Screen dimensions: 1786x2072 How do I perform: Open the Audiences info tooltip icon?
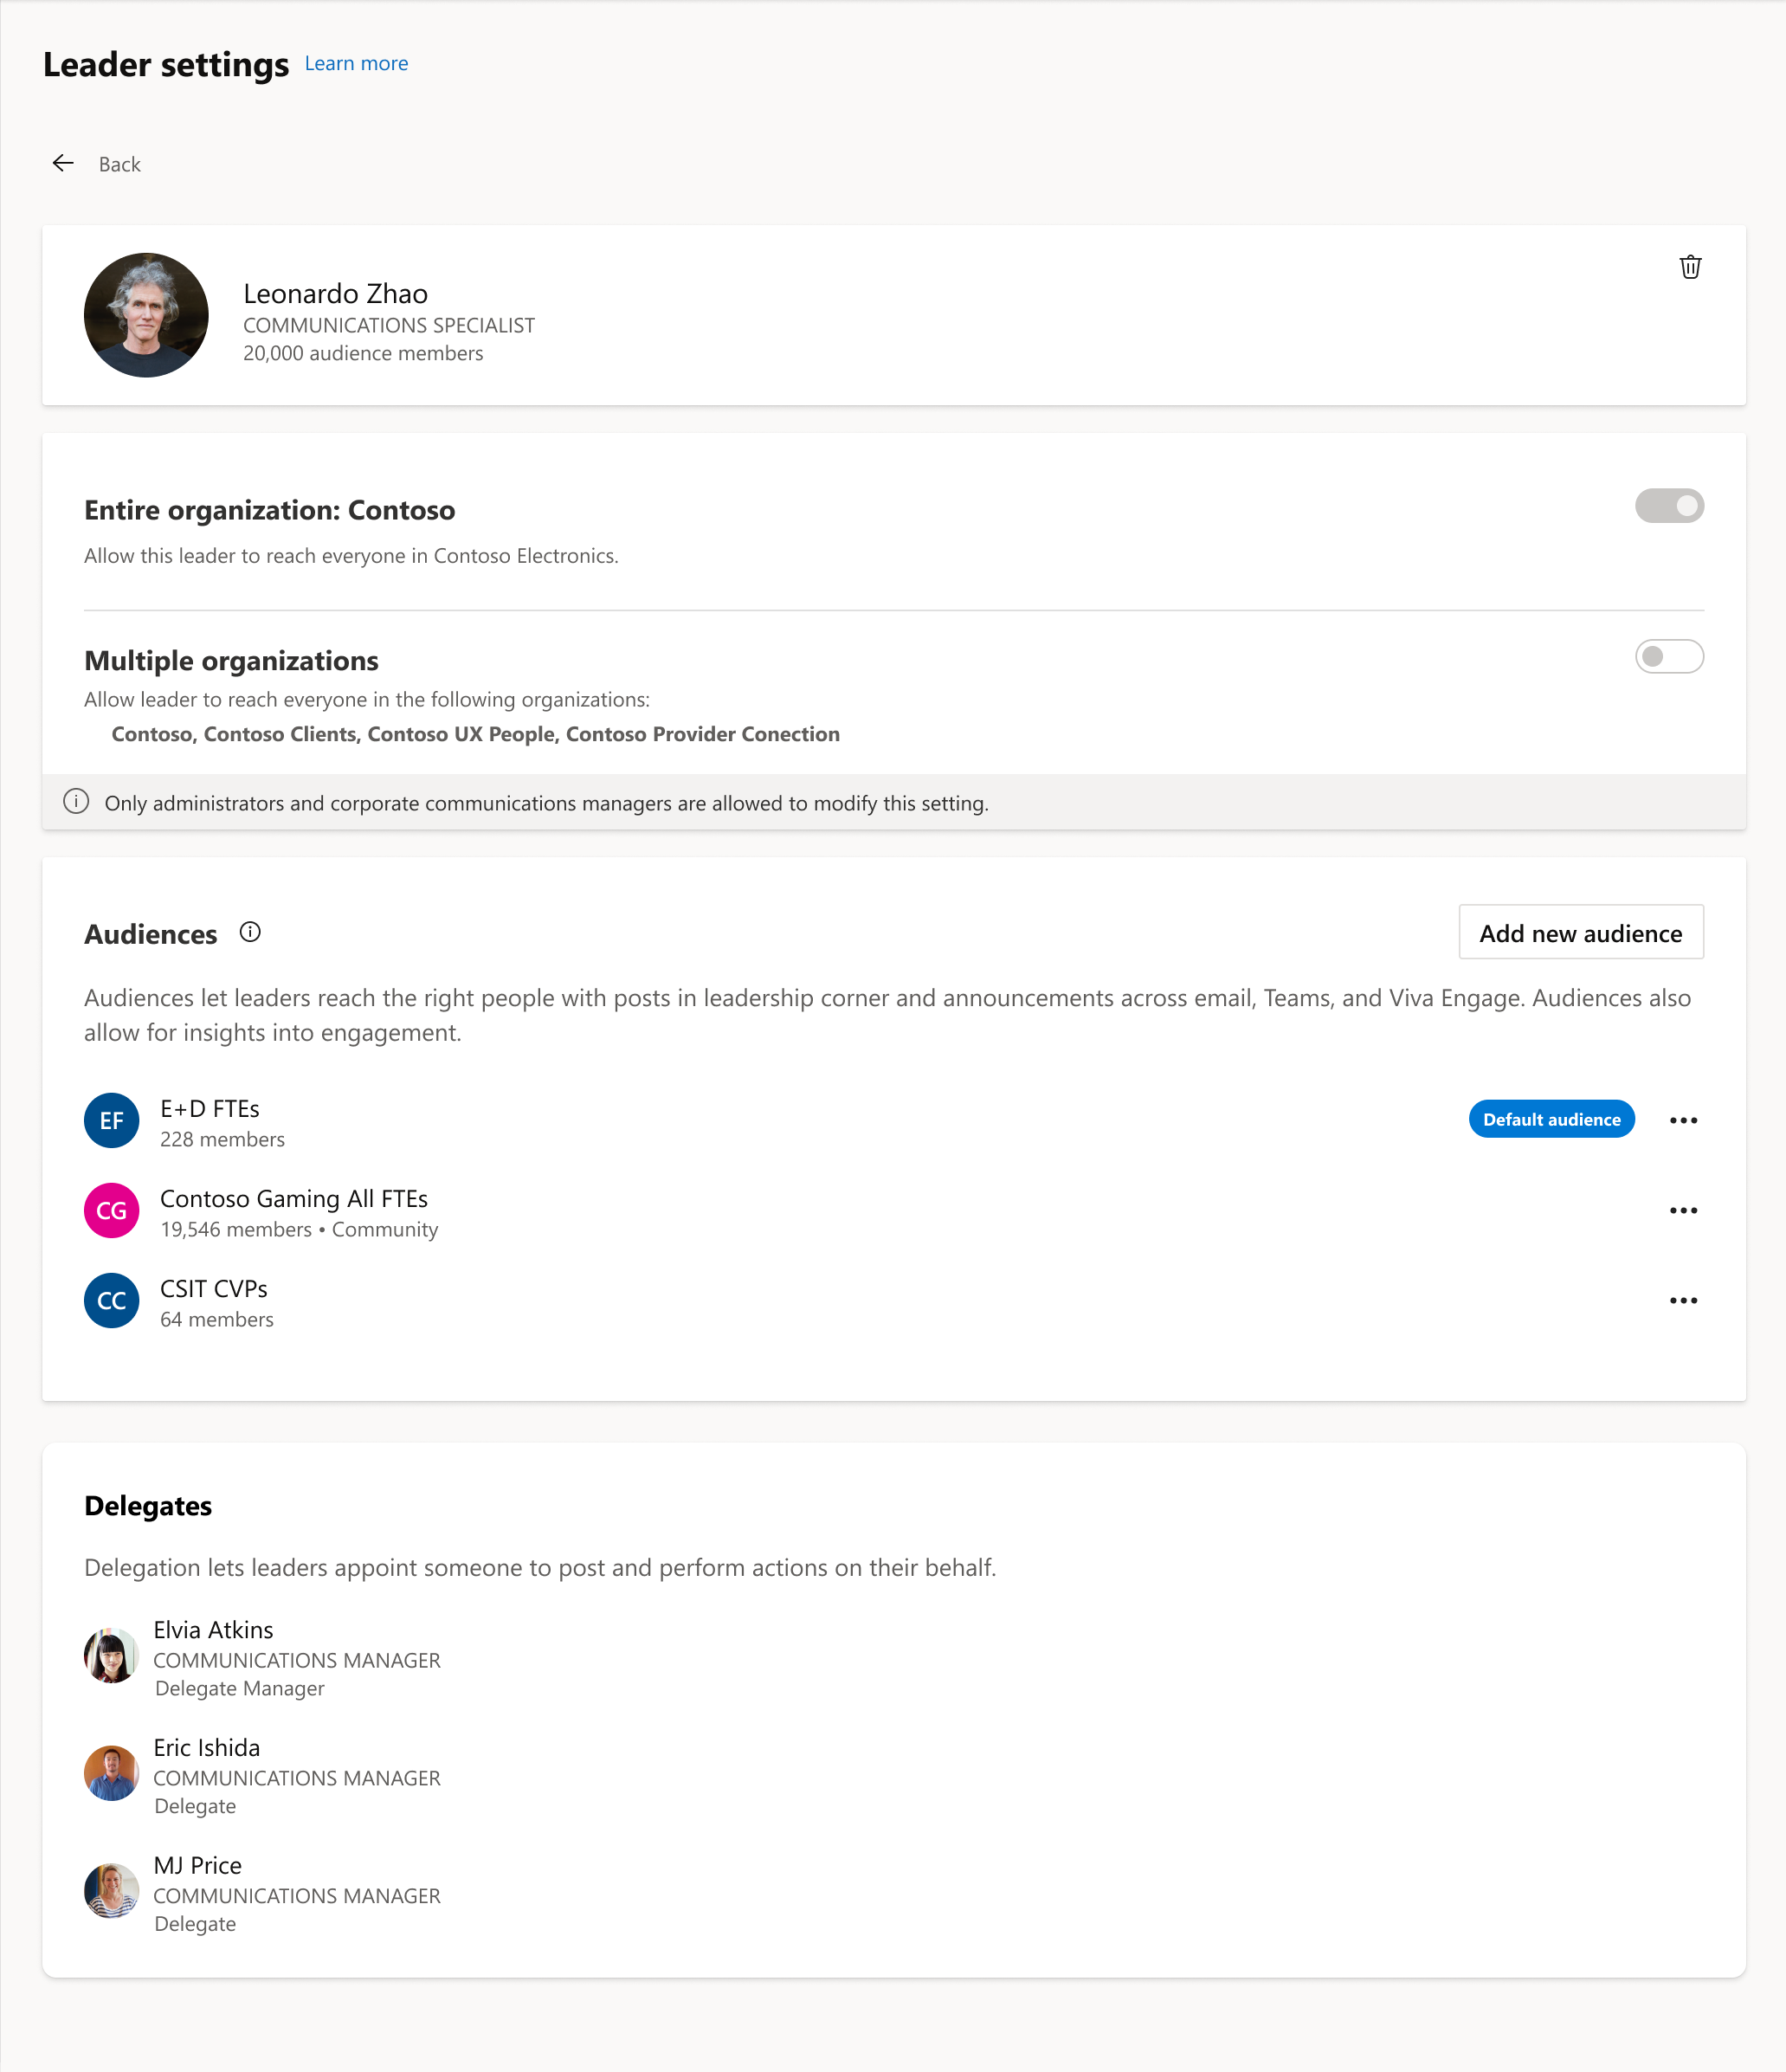click(250, 932)
